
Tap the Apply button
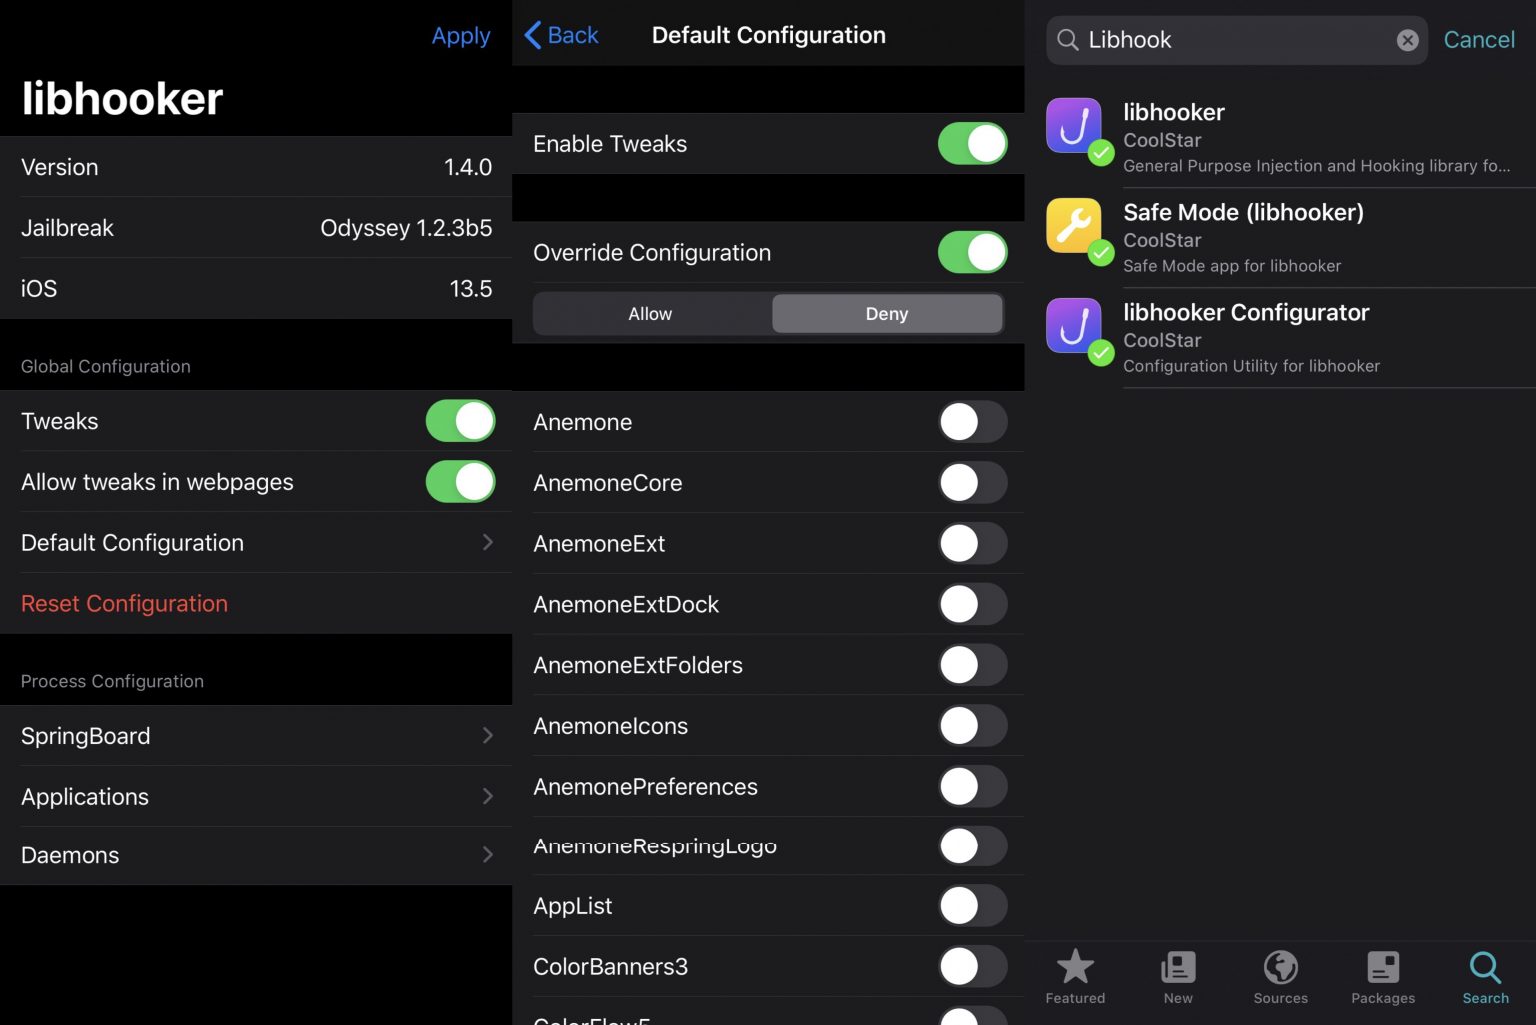(x=460, y=36)
